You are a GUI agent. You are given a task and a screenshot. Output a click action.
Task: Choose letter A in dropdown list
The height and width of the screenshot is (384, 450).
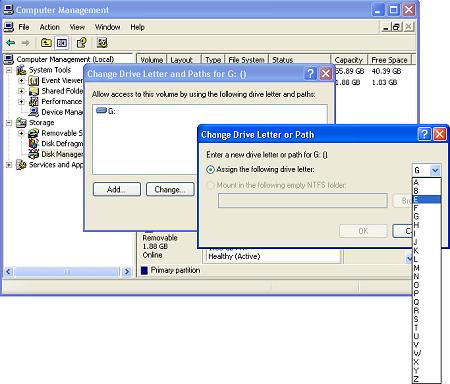pos(427,182)
